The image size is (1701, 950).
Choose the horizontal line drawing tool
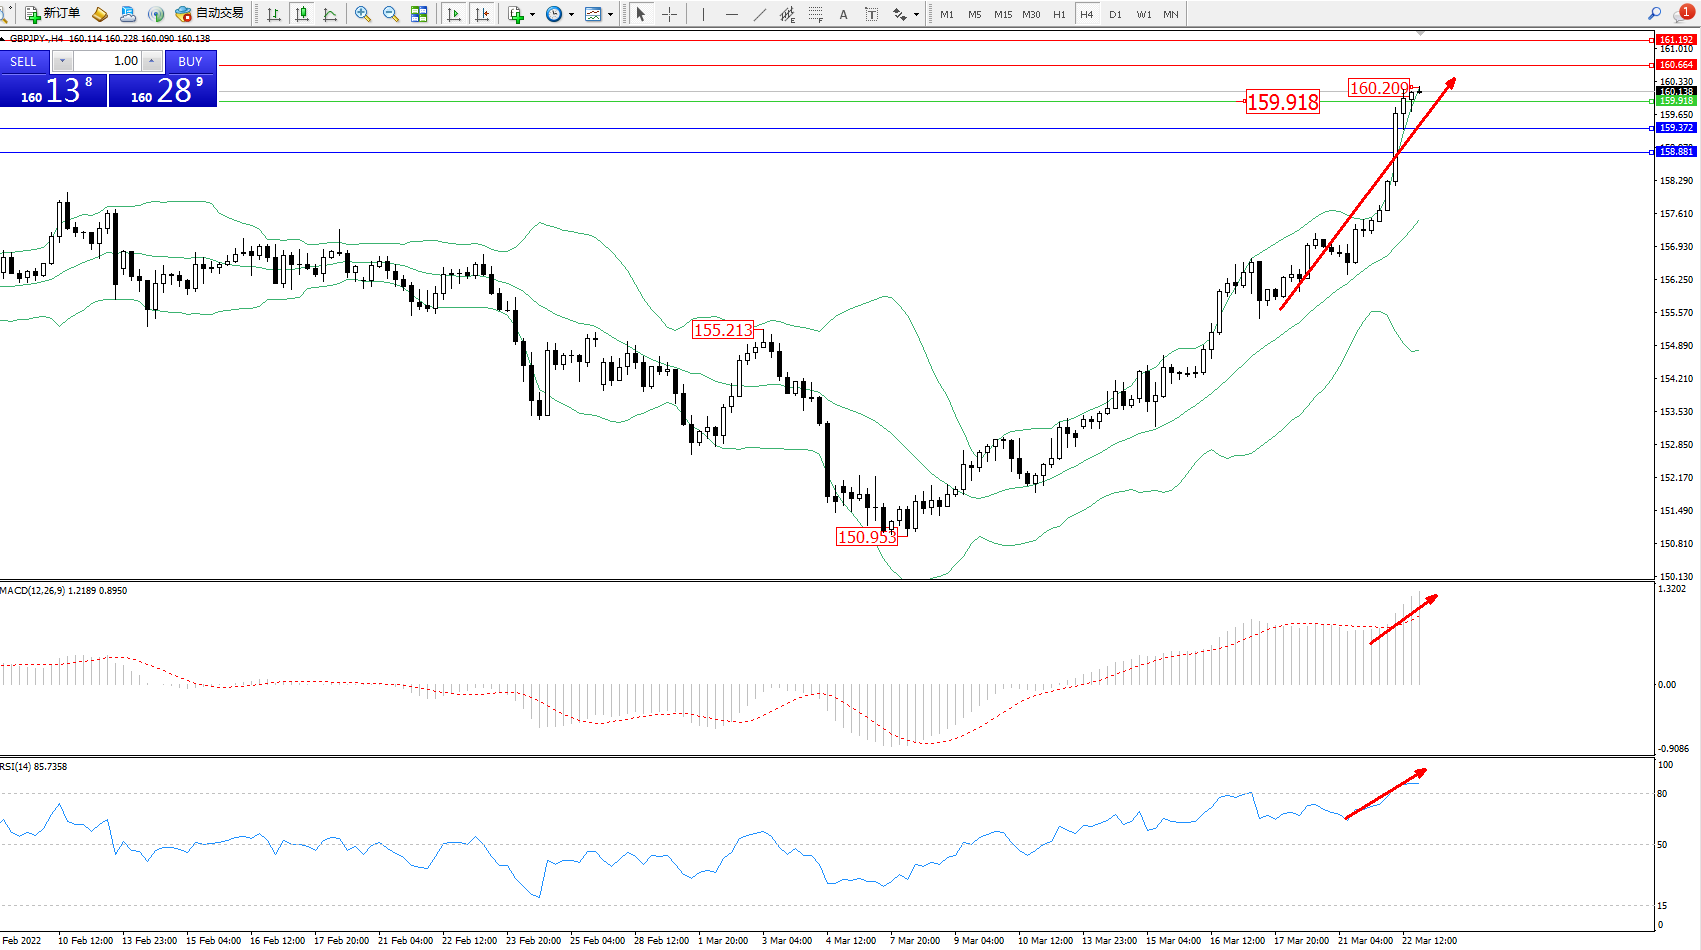tap(732, 14)
